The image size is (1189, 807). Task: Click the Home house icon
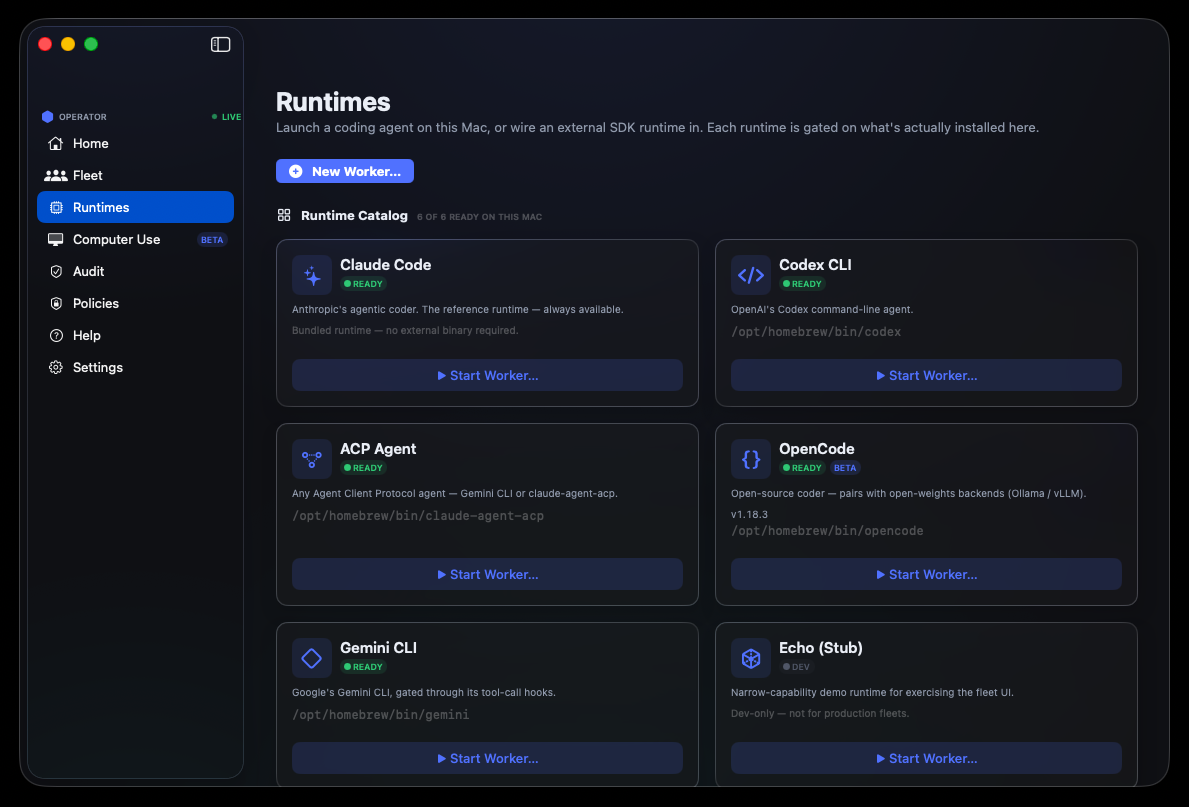click(55, 143)
